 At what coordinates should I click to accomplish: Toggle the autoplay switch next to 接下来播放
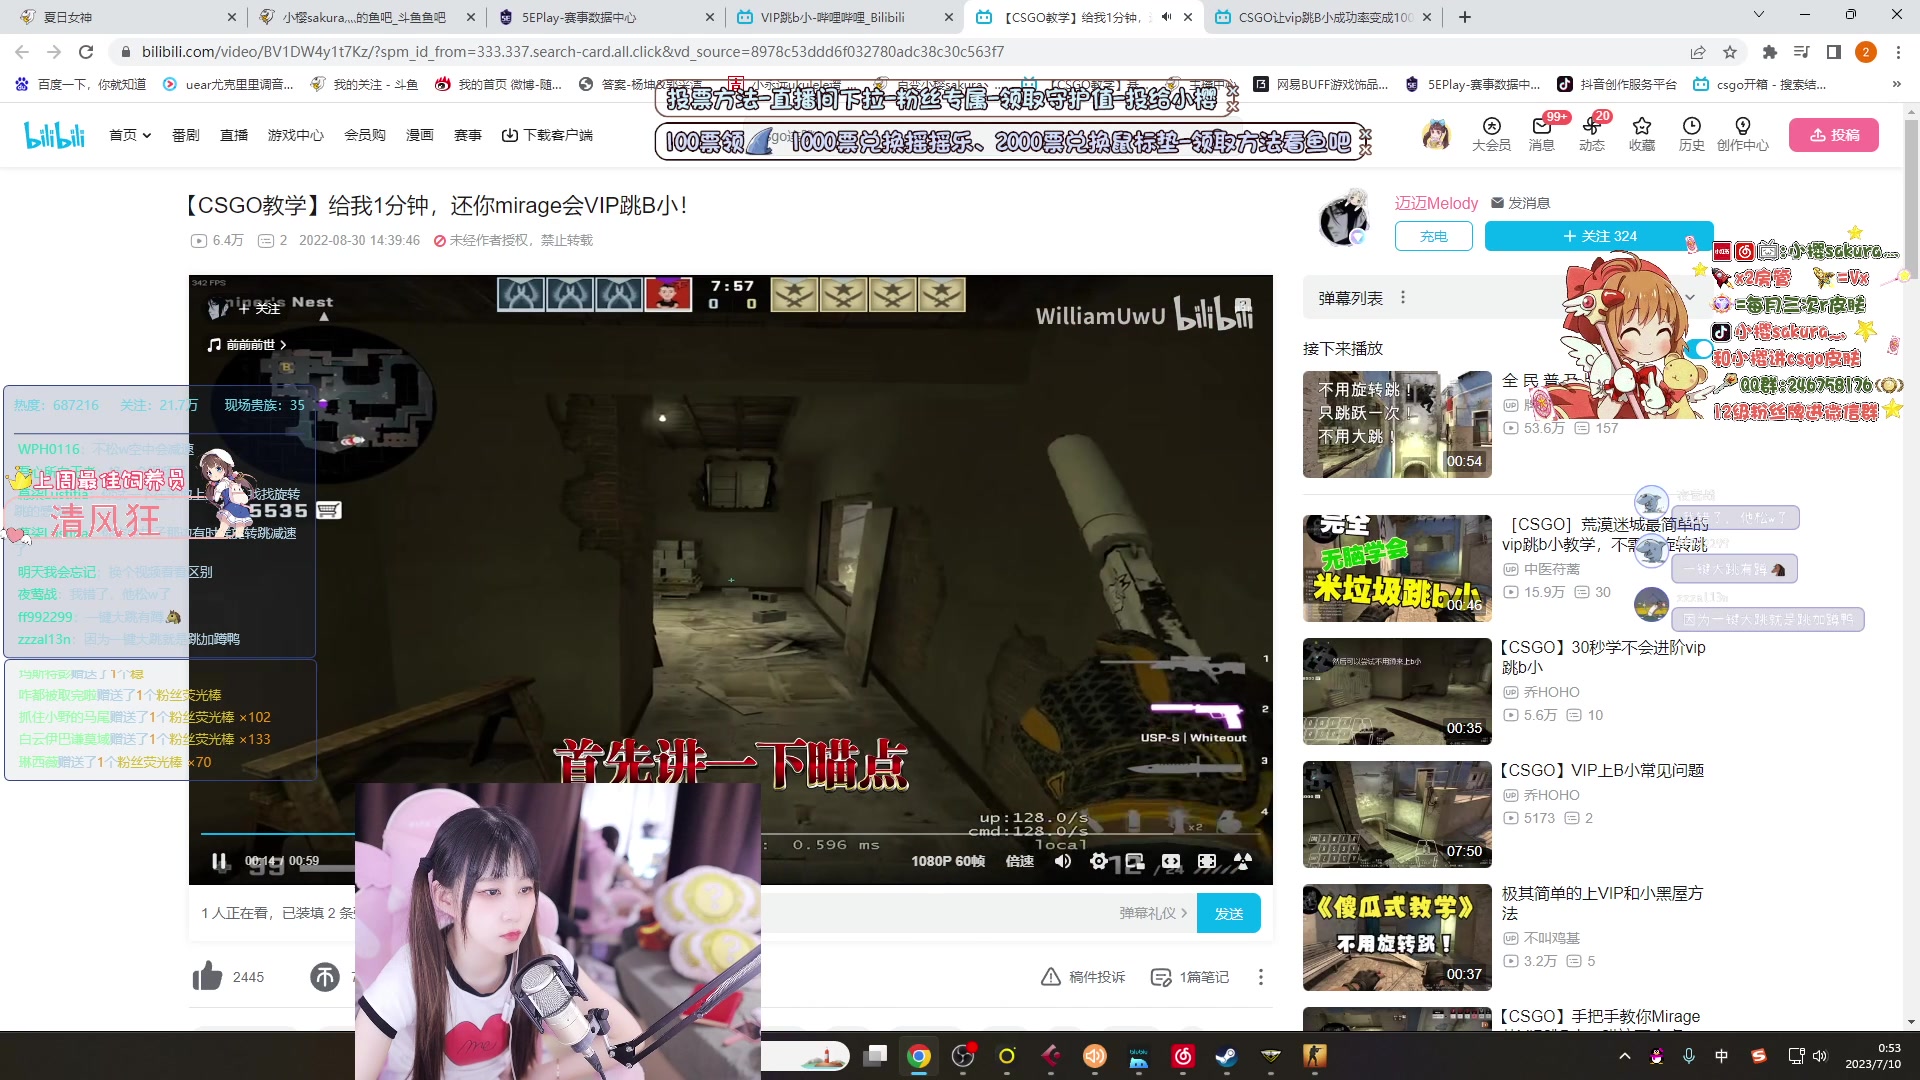pyautogui.click(x=1698, y=349)
